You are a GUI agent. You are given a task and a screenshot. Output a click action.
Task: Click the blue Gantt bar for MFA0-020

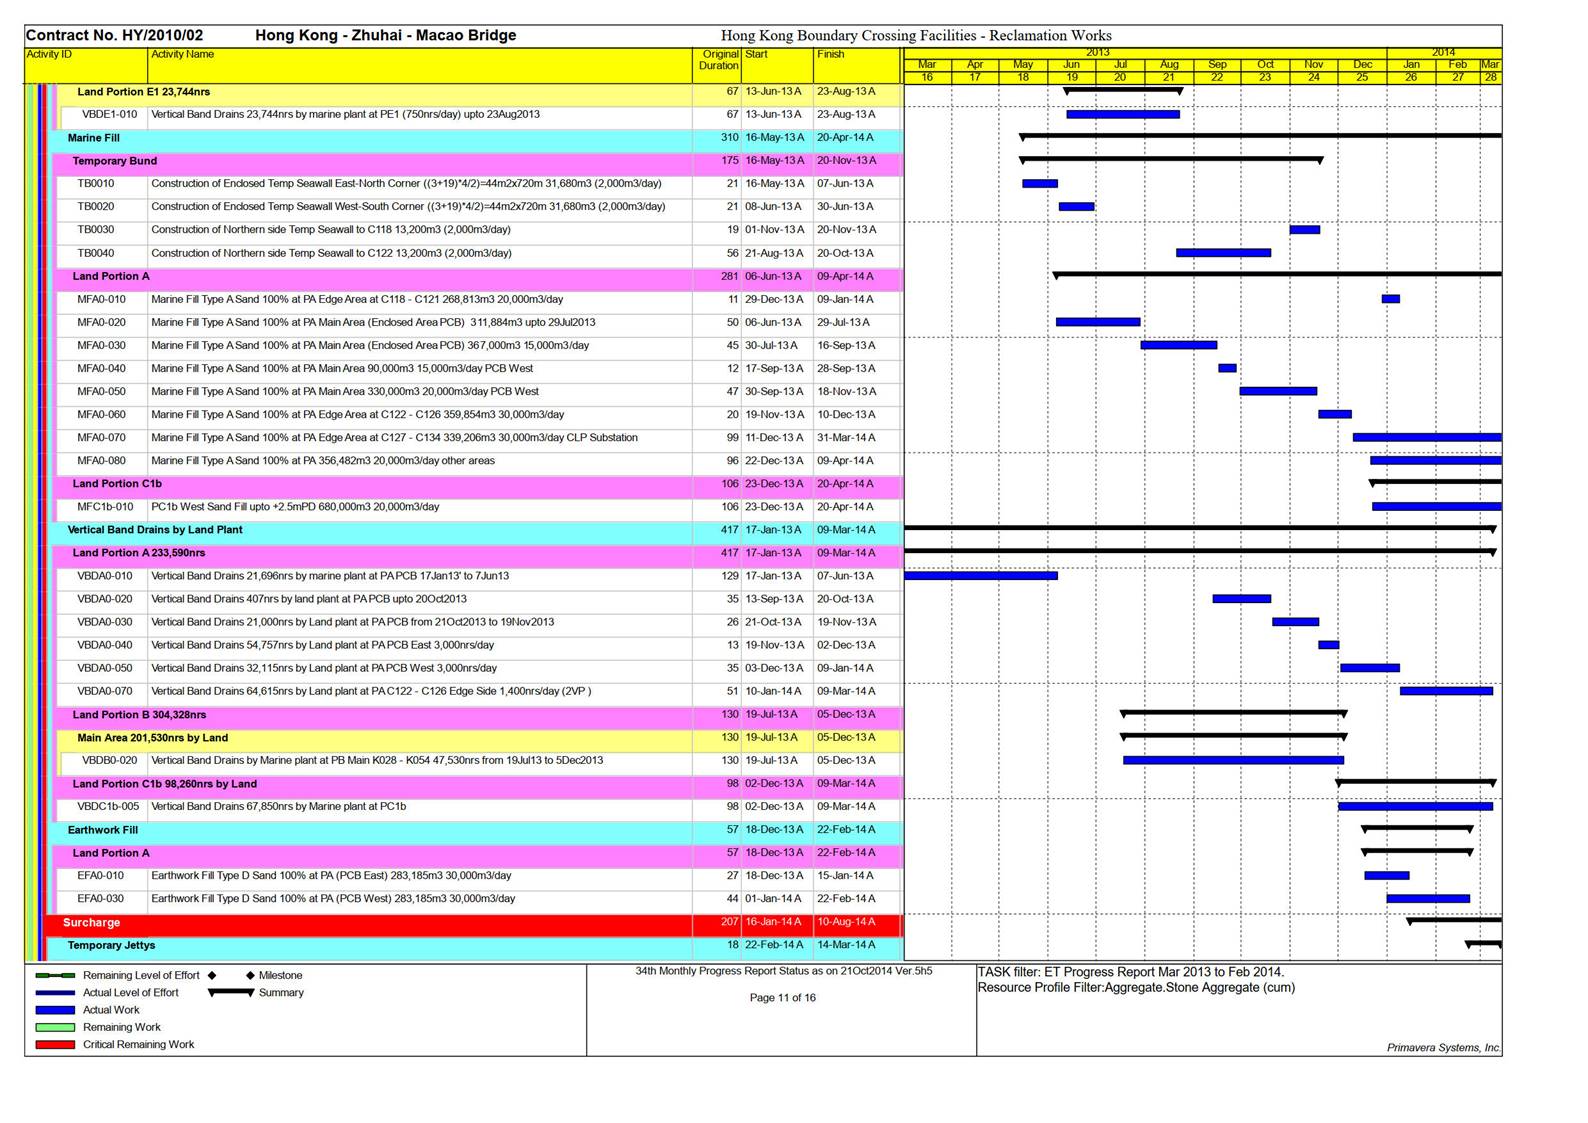point(1098,322)
